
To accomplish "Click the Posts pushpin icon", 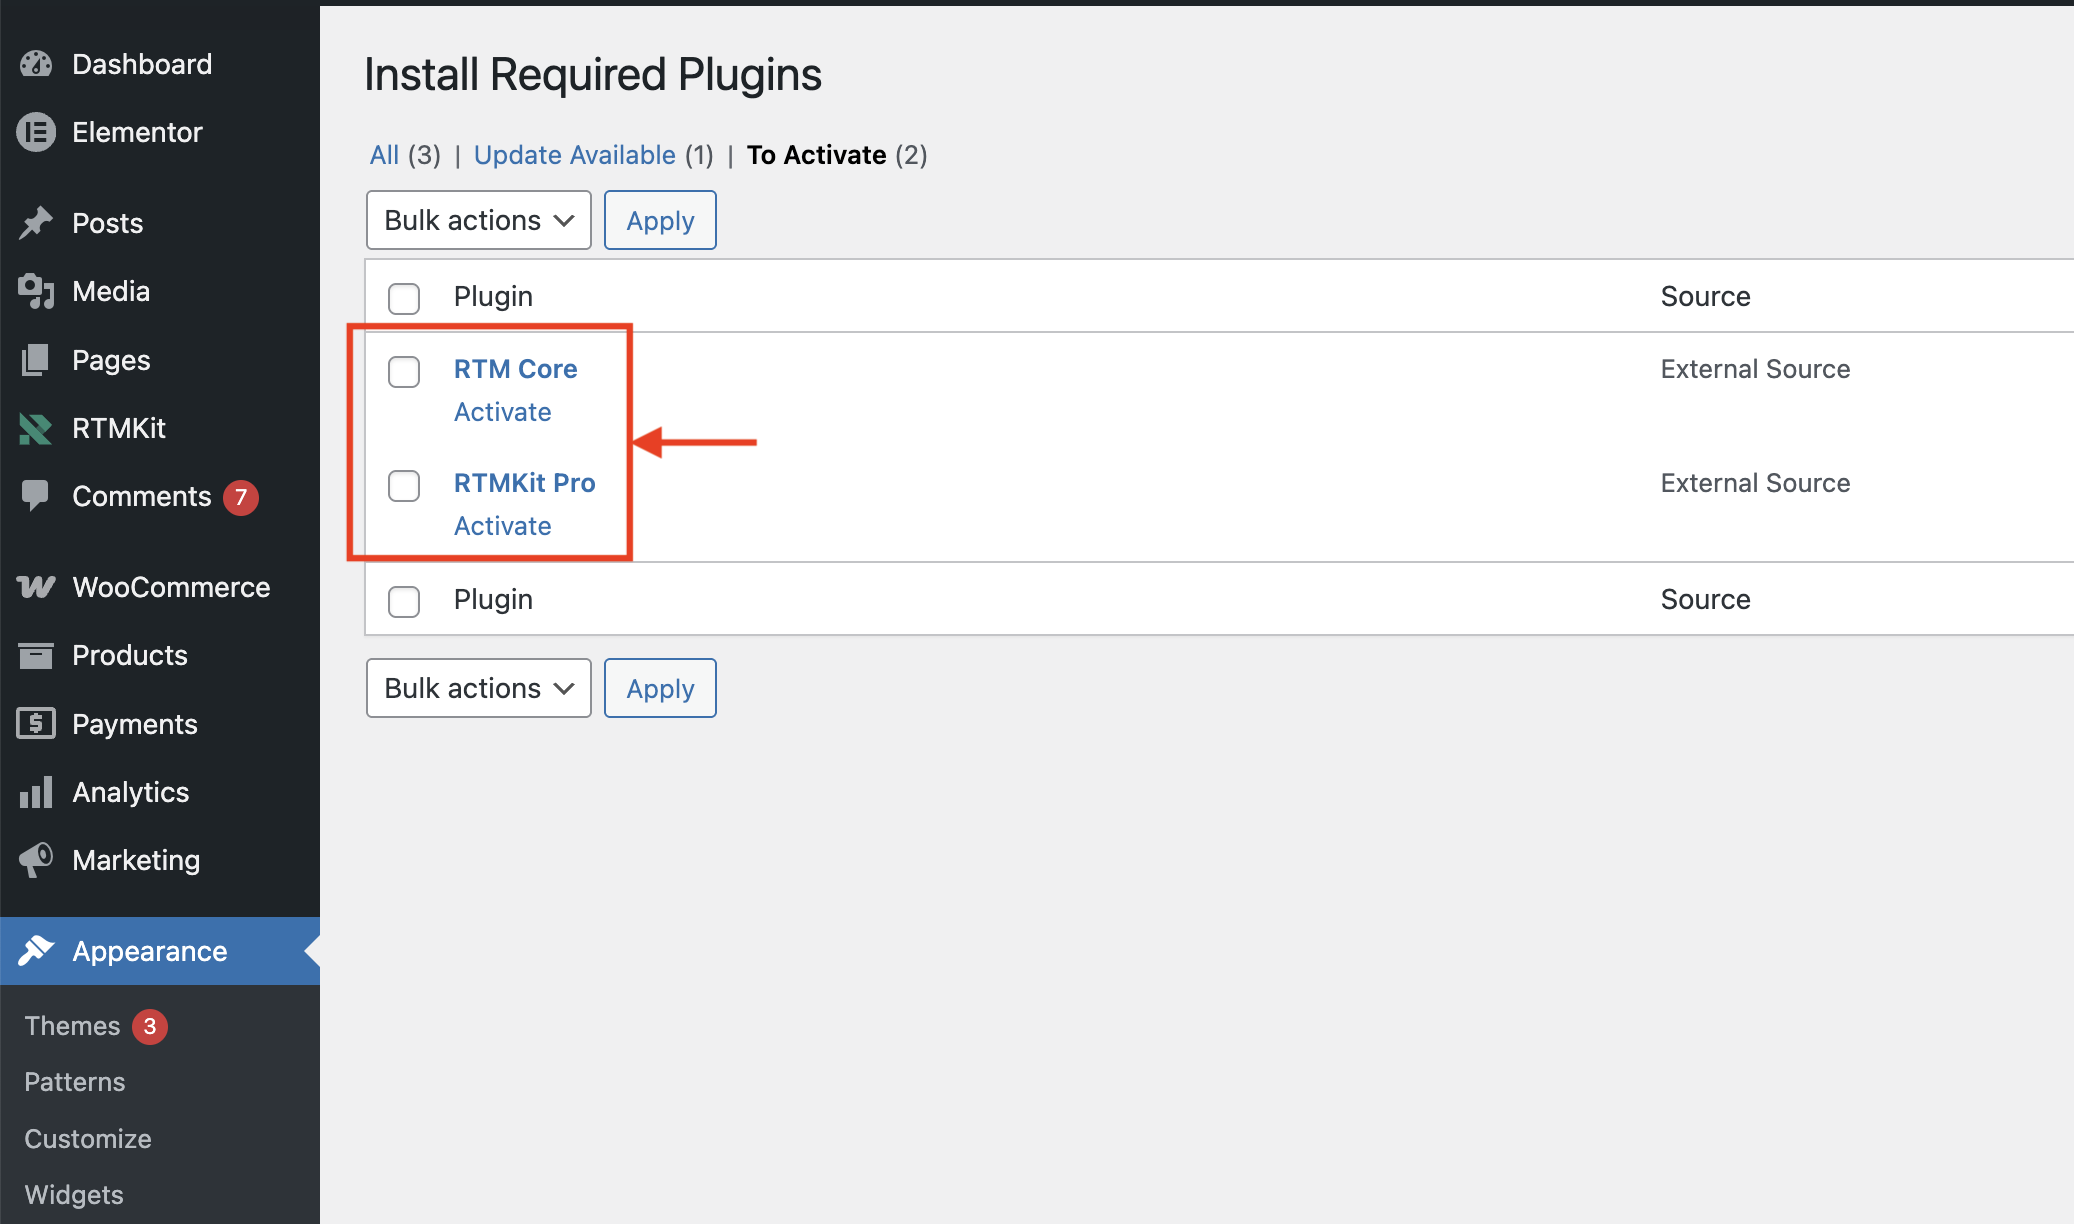I will (36, 223).
